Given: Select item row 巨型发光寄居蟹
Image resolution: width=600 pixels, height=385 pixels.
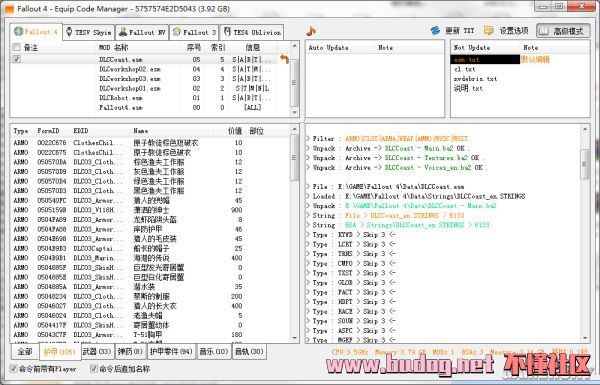Looking at the screenshot, I should click(150, 268).
